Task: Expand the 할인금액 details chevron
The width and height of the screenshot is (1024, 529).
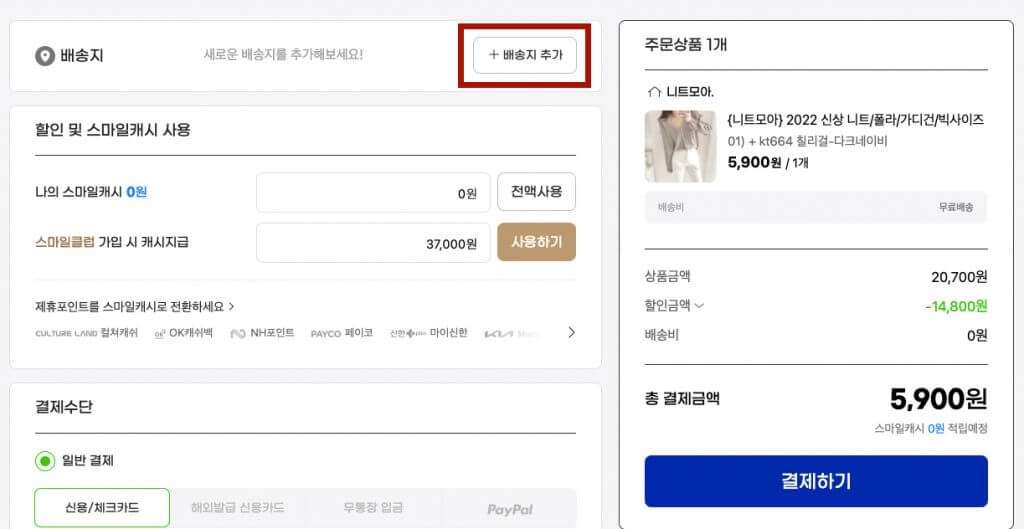Action: 699,306
